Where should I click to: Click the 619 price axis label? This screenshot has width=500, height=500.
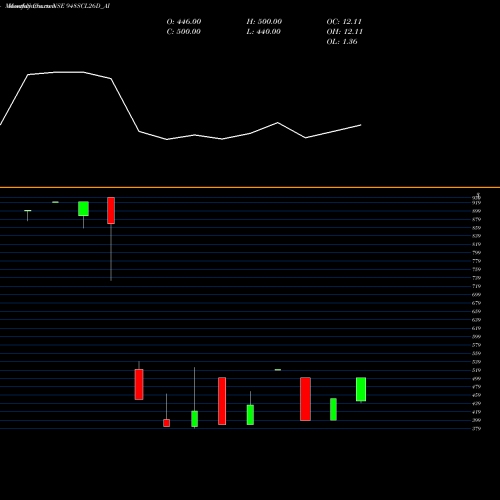point(476,328)
